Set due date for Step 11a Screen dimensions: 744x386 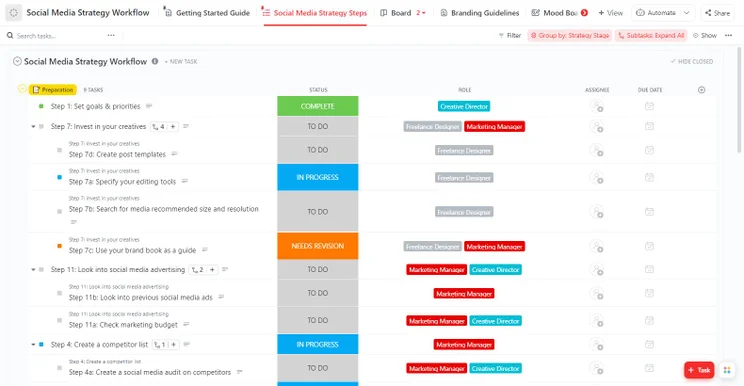coord(649,321)
